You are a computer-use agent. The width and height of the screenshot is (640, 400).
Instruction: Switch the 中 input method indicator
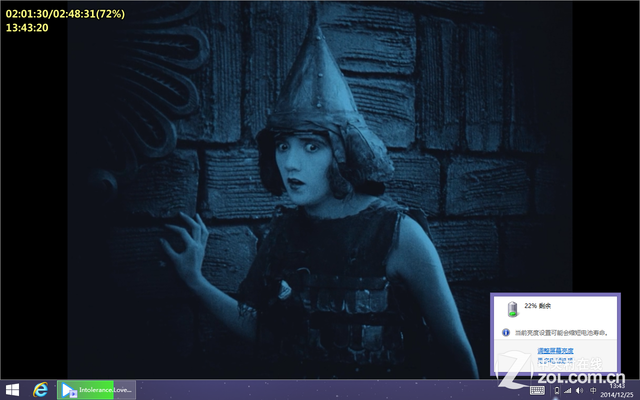tap(593, 391)
